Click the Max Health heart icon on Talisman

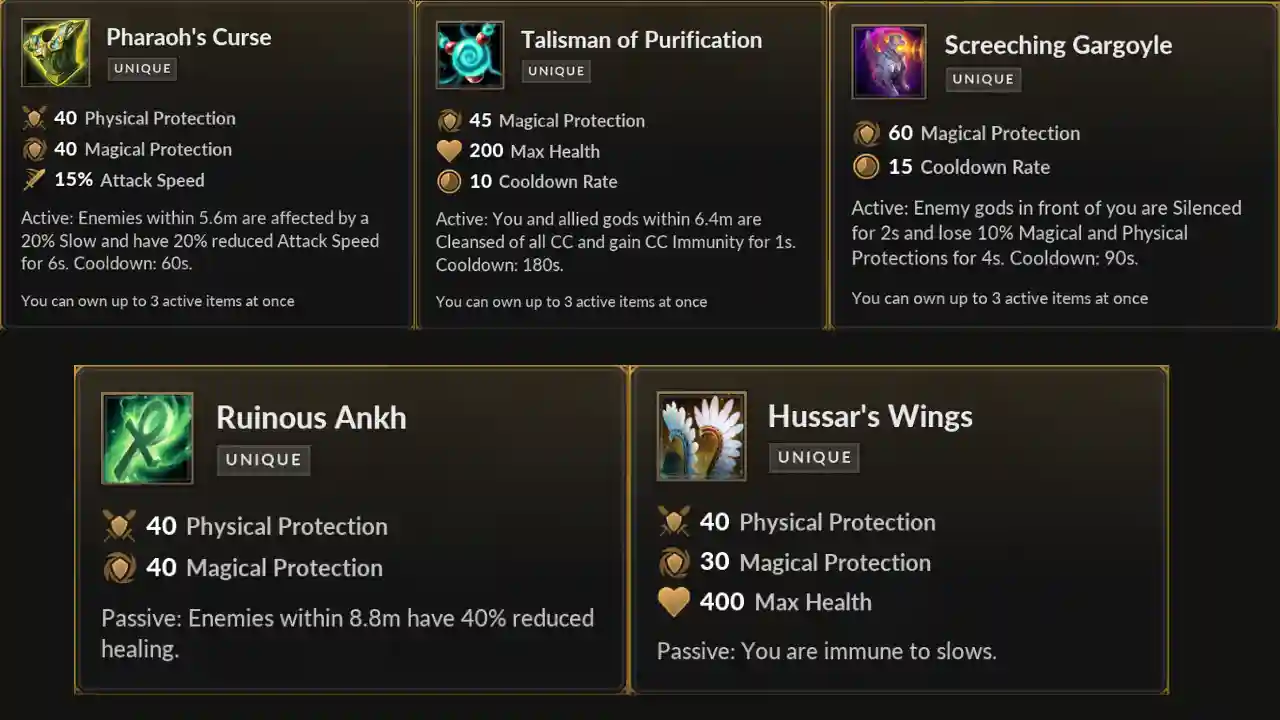[450, 151]
